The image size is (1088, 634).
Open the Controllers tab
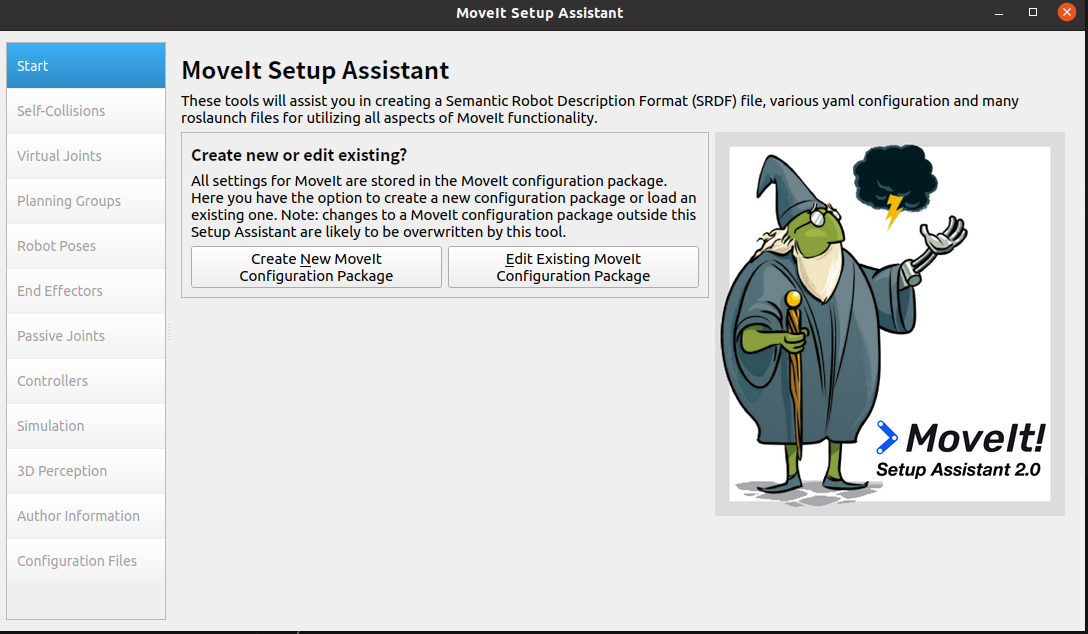coord(85,381)
